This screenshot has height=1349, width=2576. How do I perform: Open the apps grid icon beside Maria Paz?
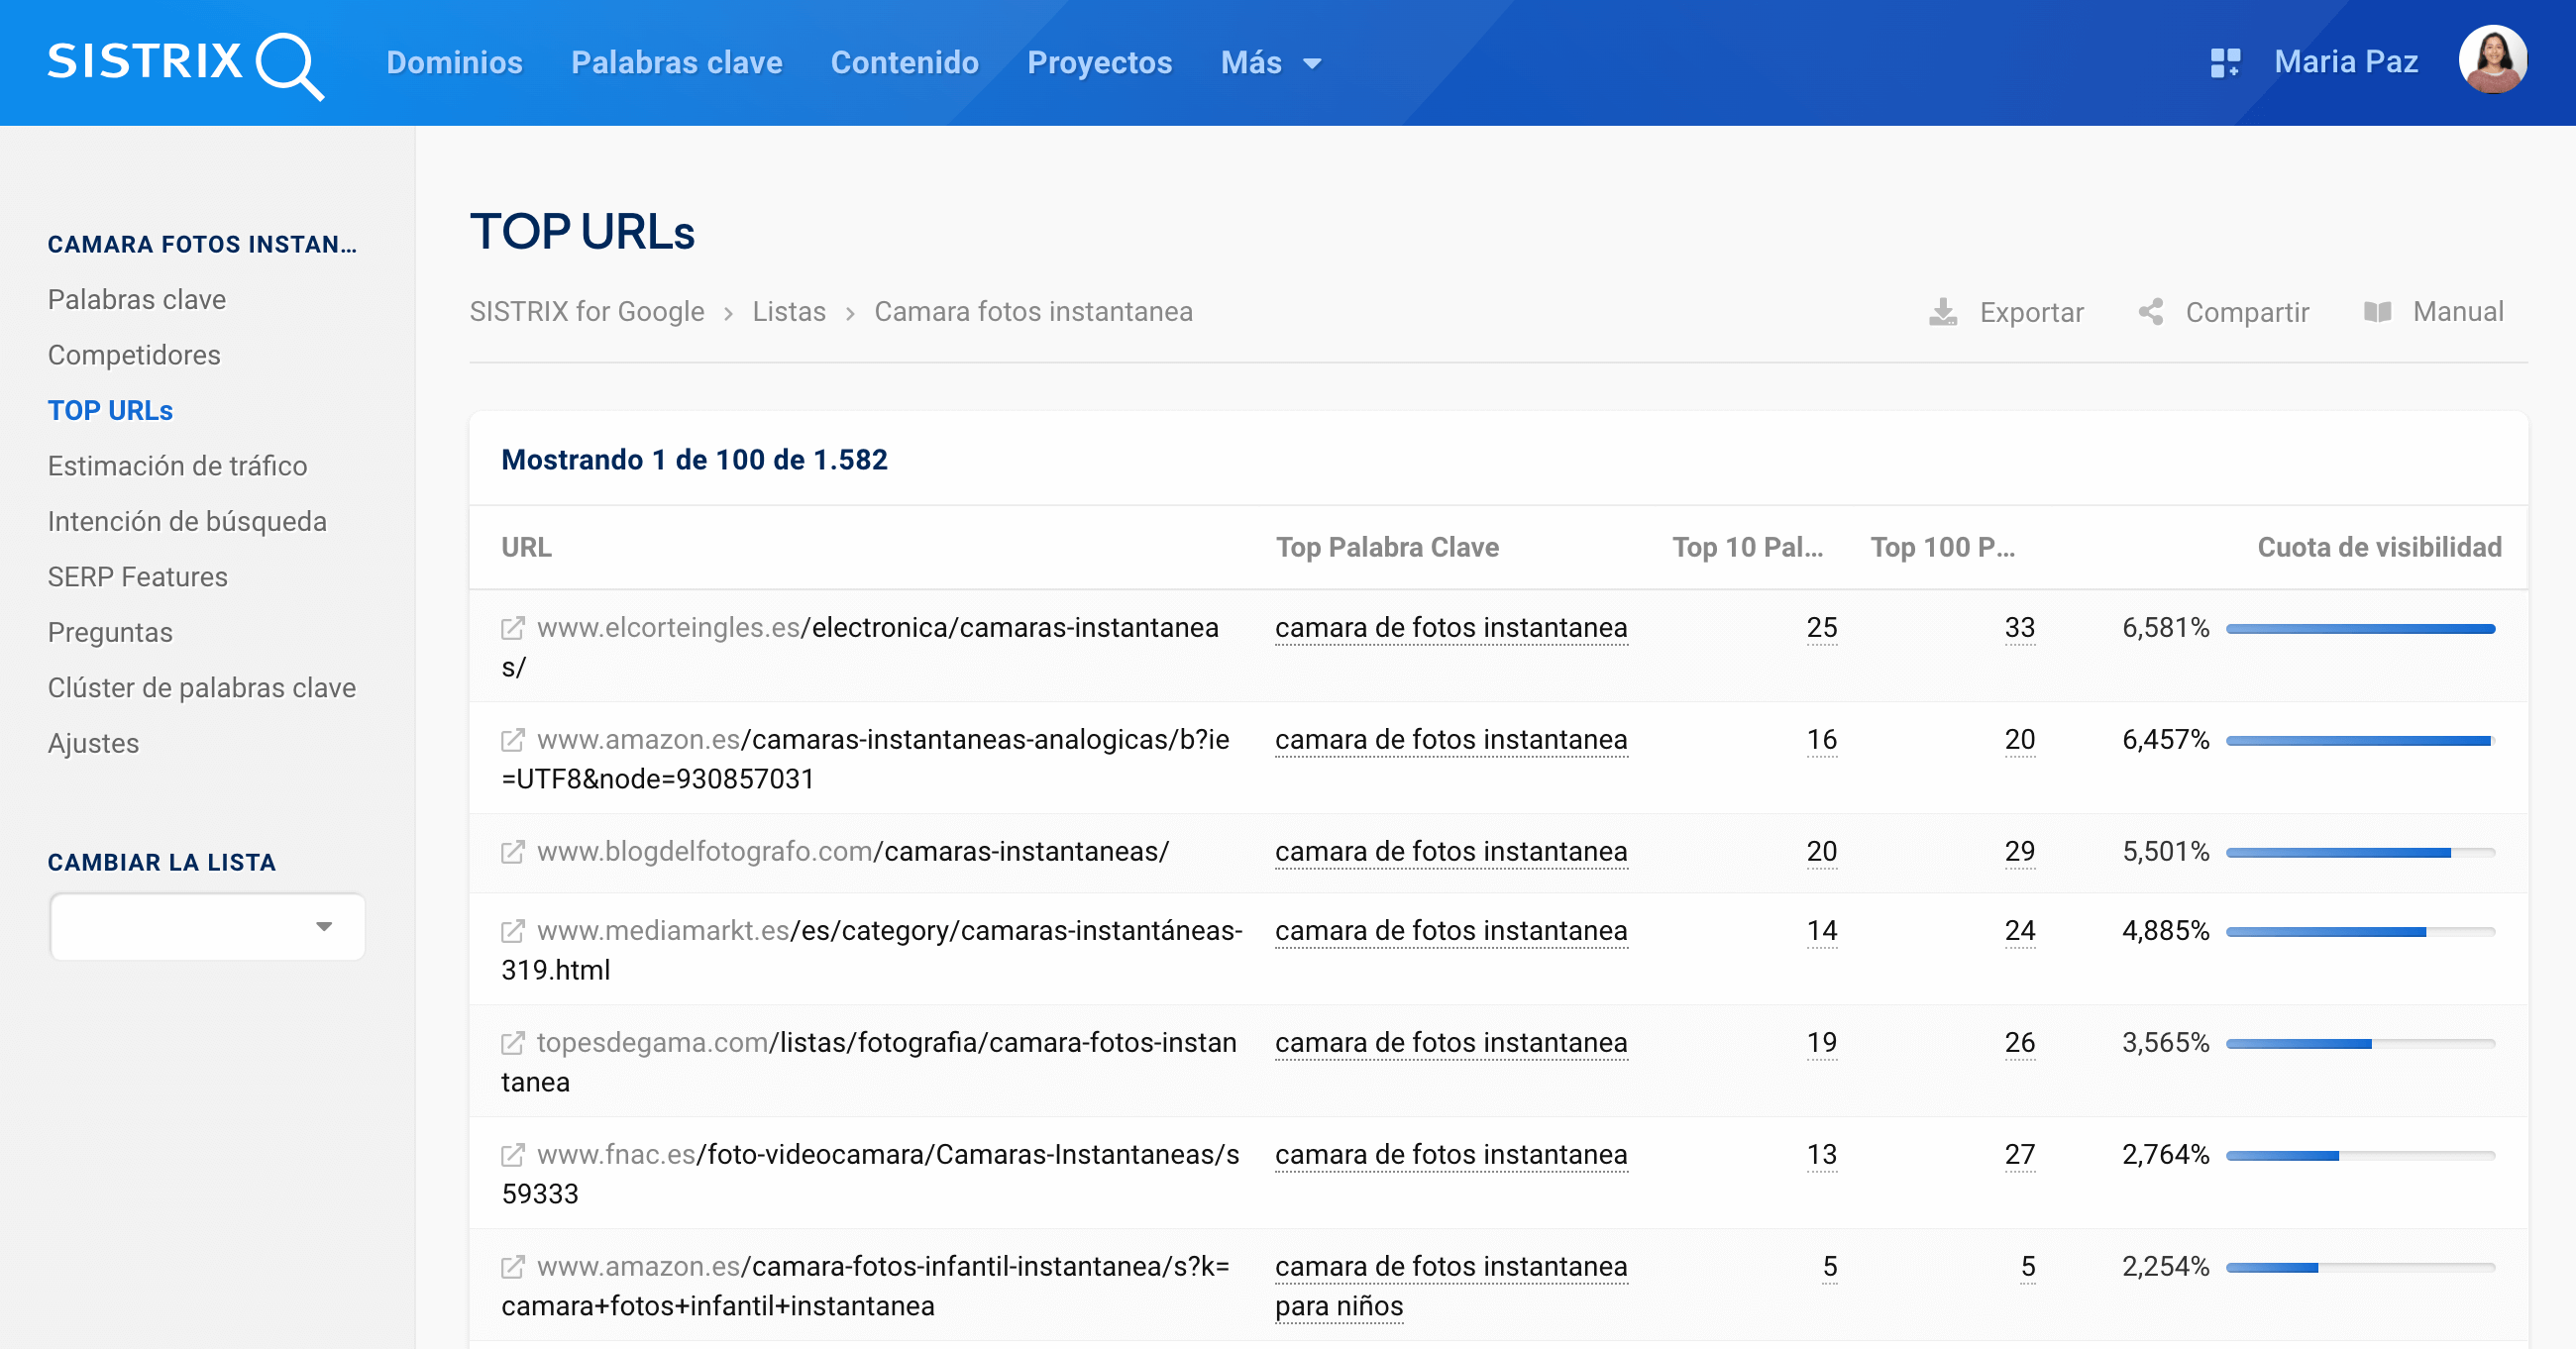2224,63
